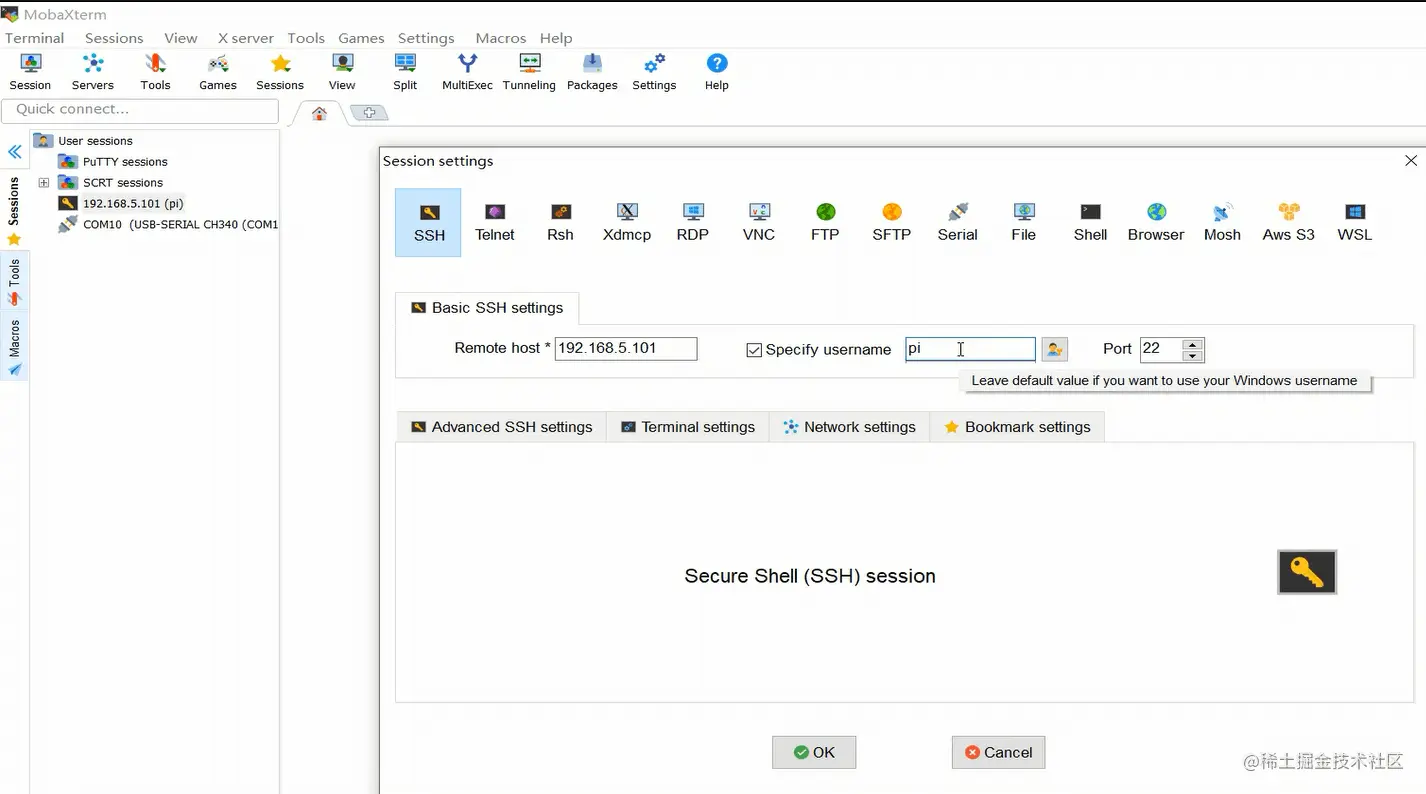Switch to Network settings tab
The image size is (1426, 794).
[849, 427]
